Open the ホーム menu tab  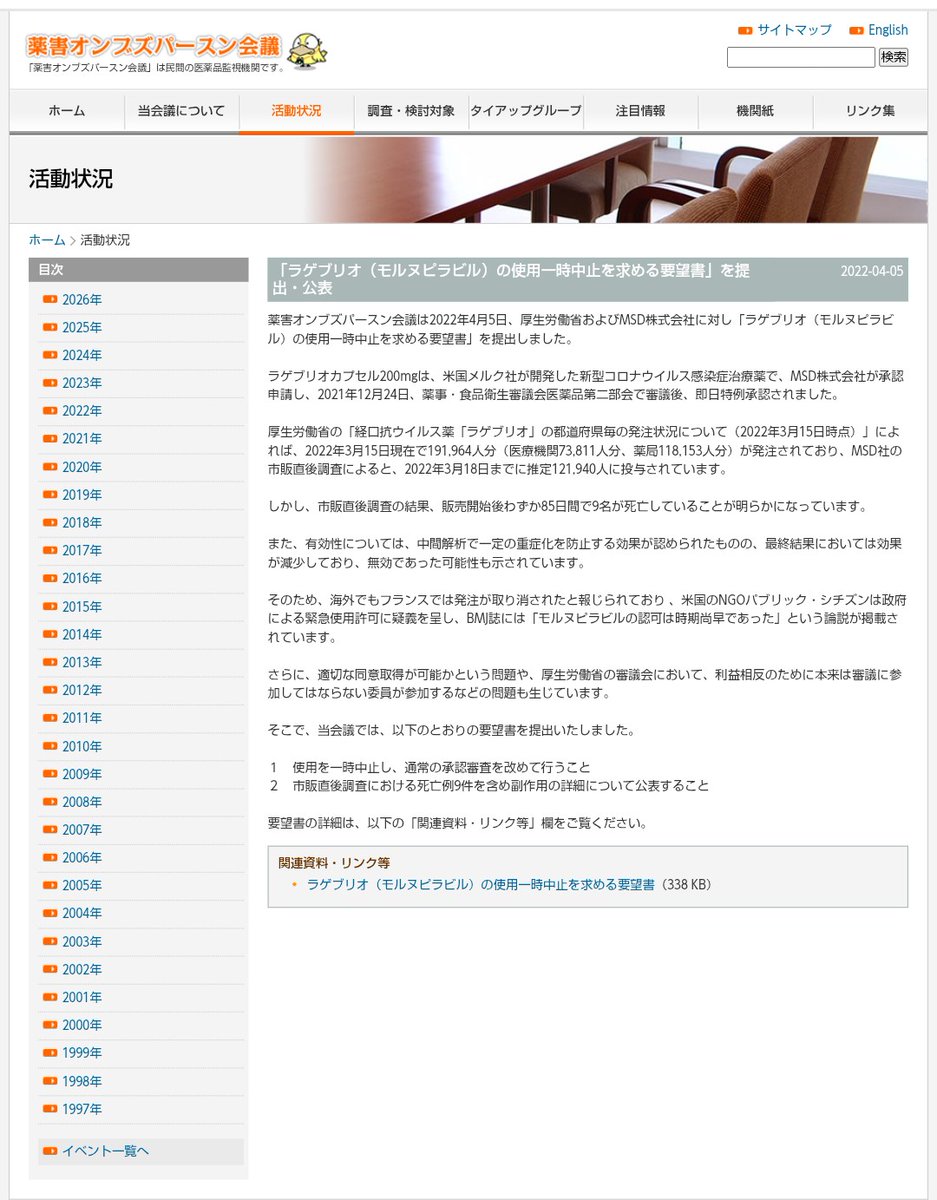point(67,111)
